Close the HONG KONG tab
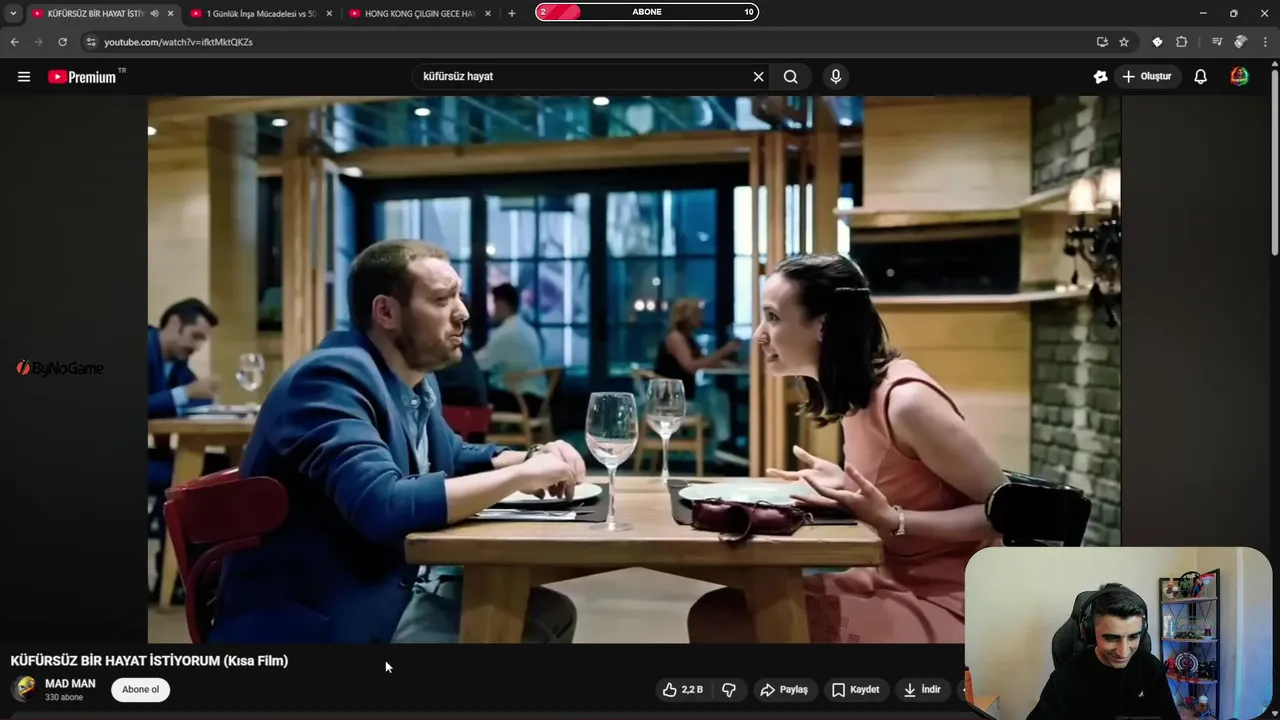 pos(488,13)
